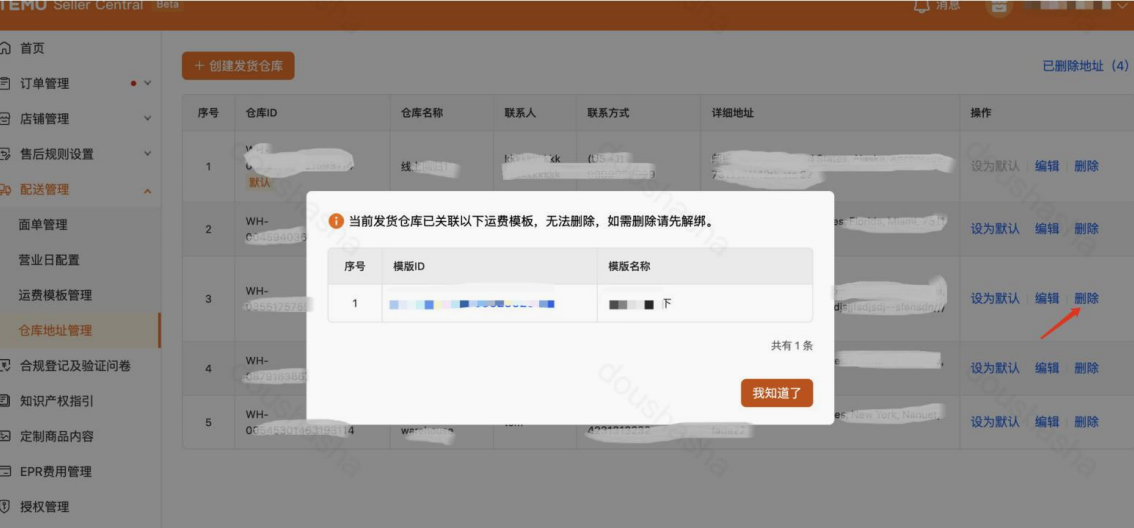Click 创建发货仓库 button
The width and height of the screenshot is (1134, 528).
[238, 66]
